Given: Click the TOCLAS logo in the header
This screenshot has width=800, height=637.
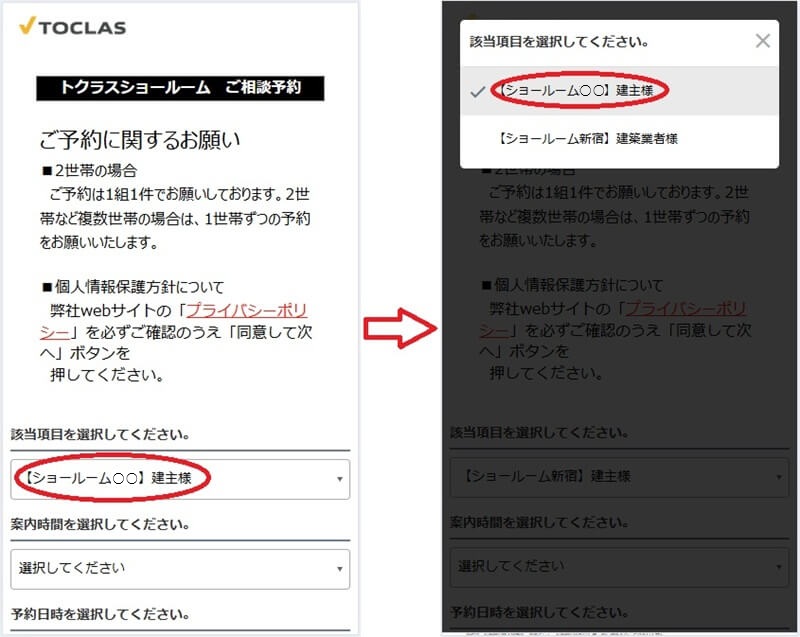Looking at the screenshot, I should click(72, 26).
